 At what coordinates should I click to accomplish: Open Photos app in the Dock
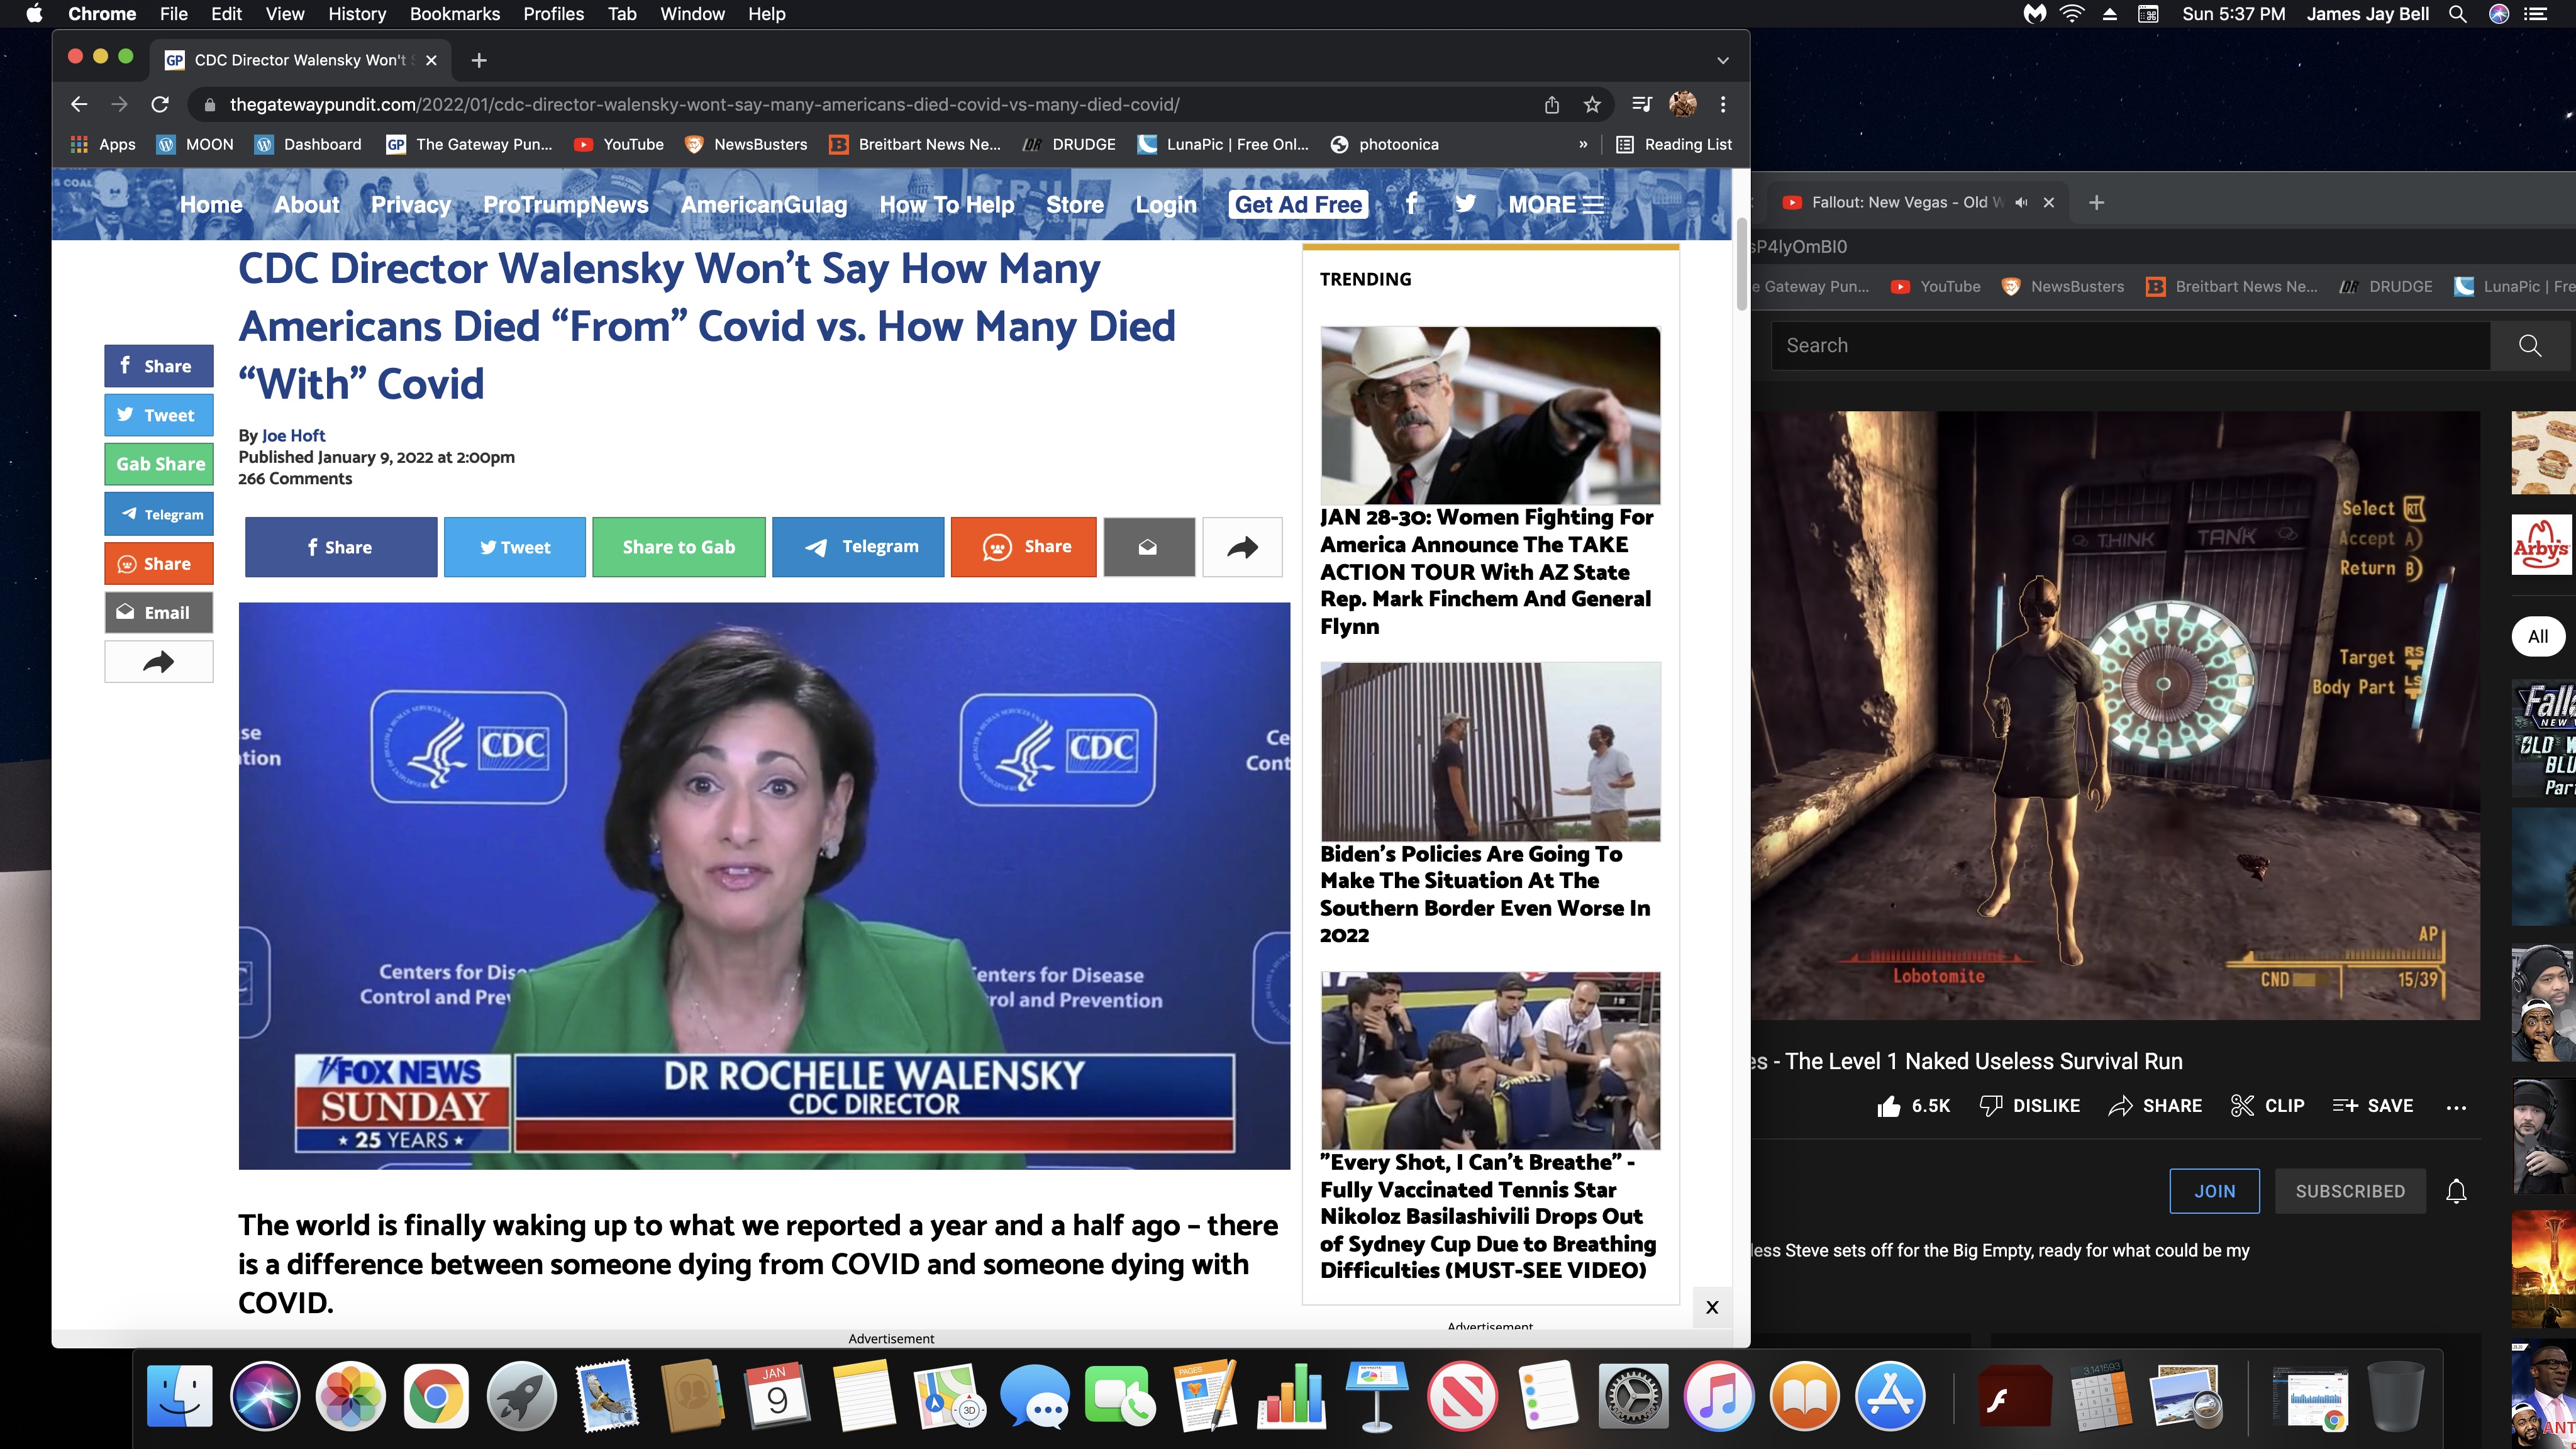pyautogui.click(x=350, y=1396)
